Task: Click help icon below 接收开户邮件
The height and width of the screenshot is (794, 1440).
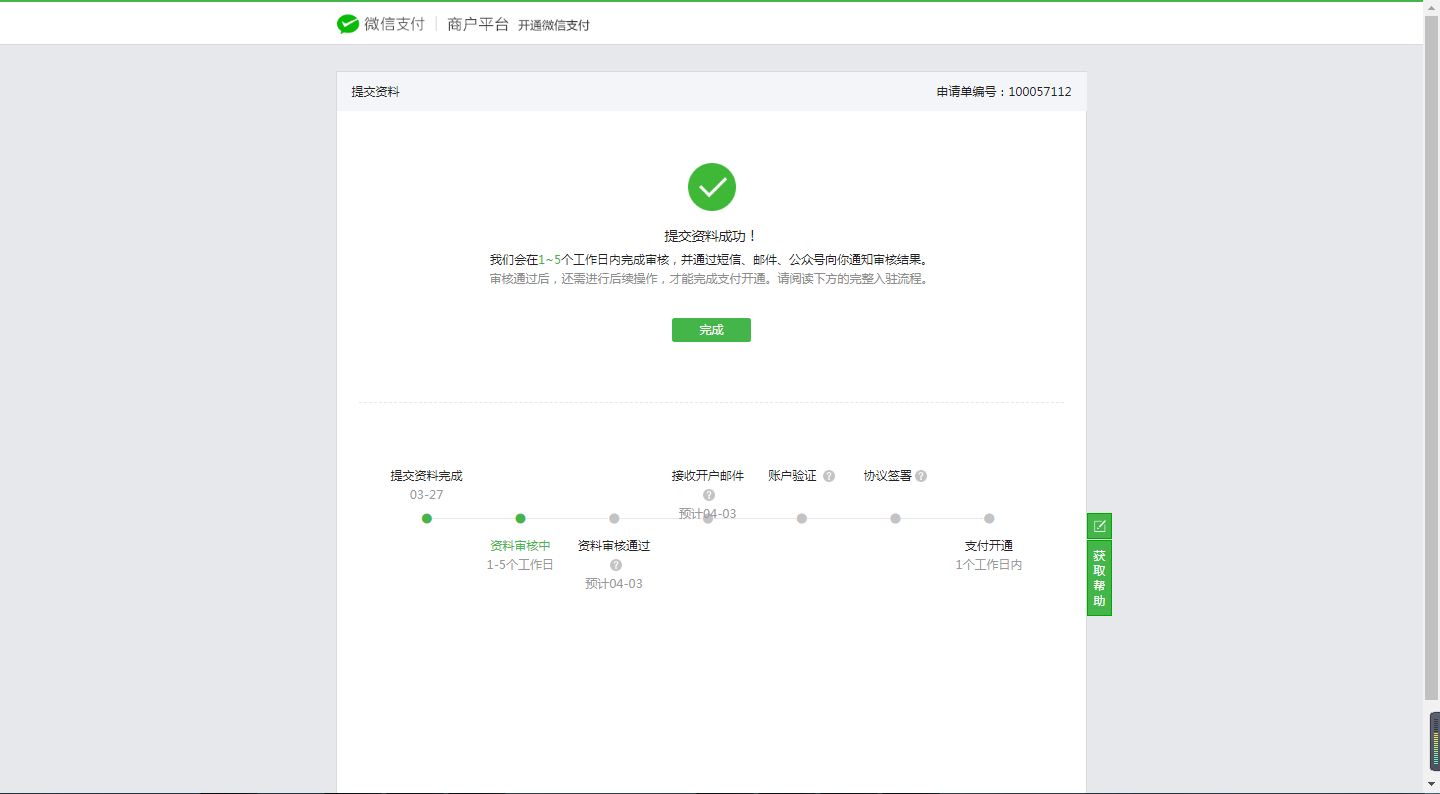Action: (x=707, y=494)
